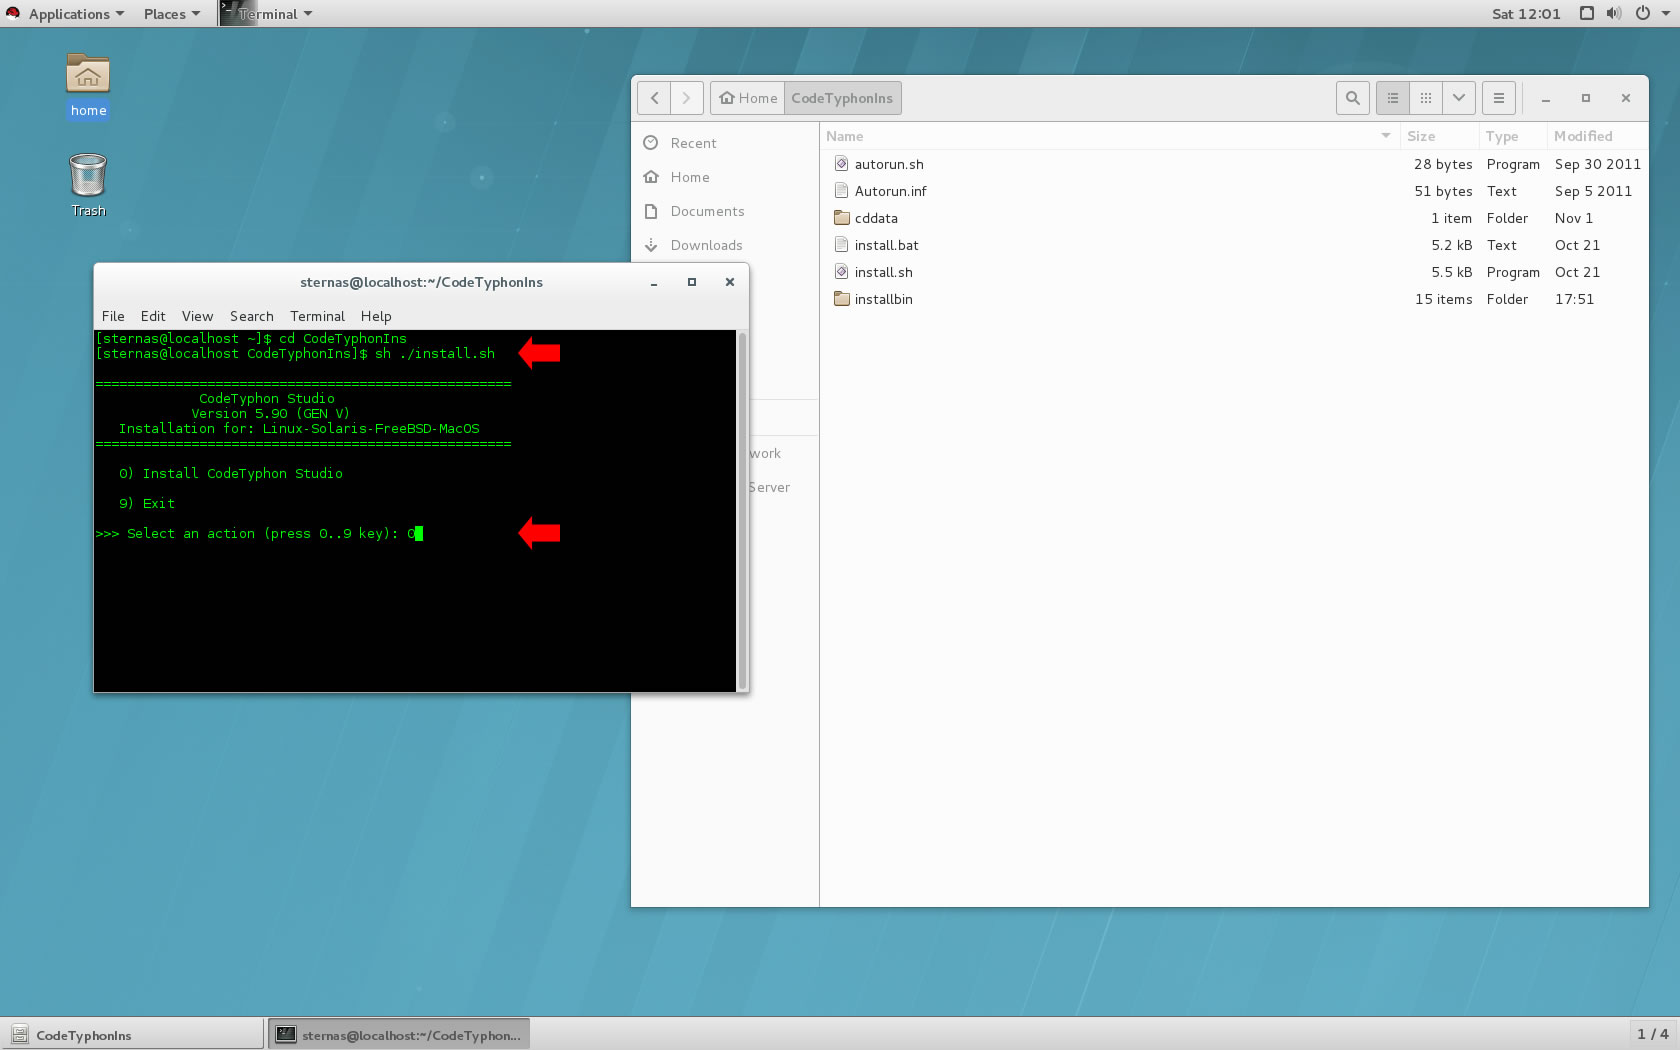Switch to CodeTyphonIns taskbar window

tap(133, 1035)
